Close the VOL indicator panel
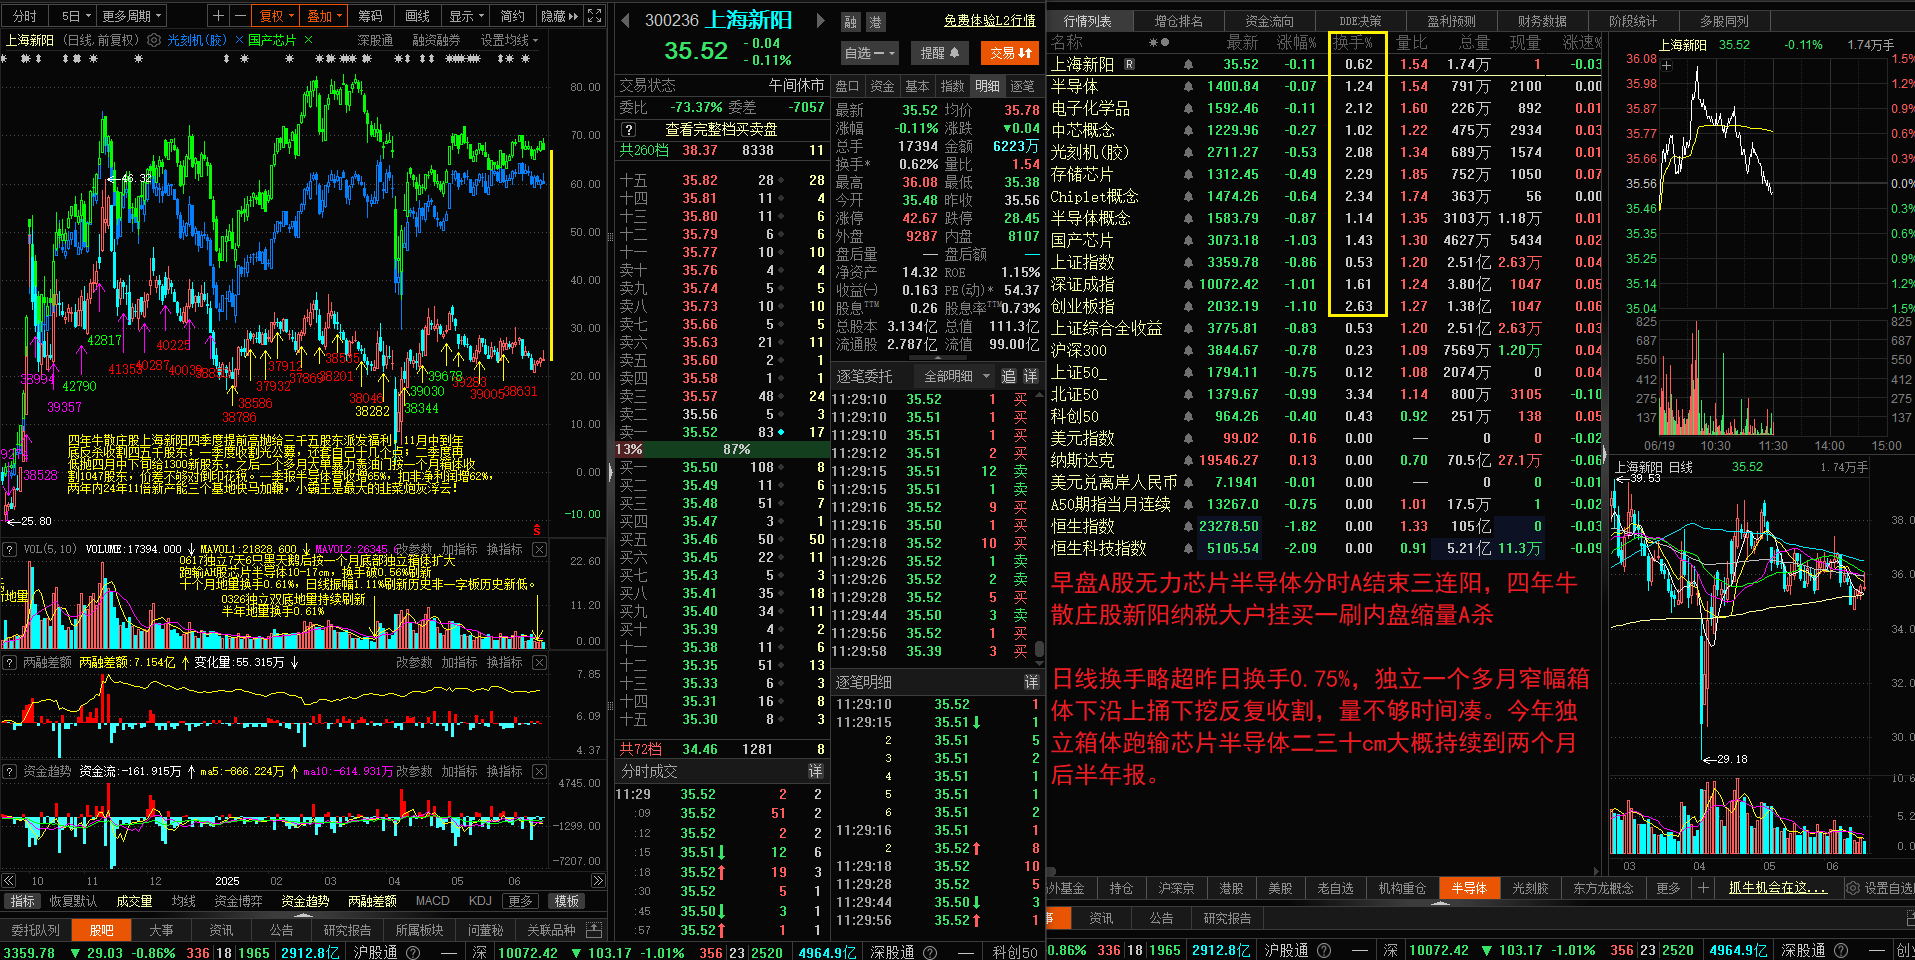1915x960 pixels. (539, 549)
